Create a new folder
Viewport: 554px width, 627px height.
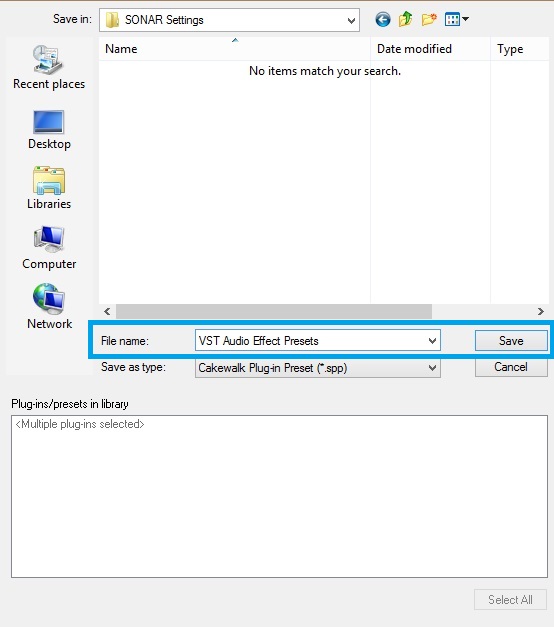pyautogui.click(x=429, y=19)
